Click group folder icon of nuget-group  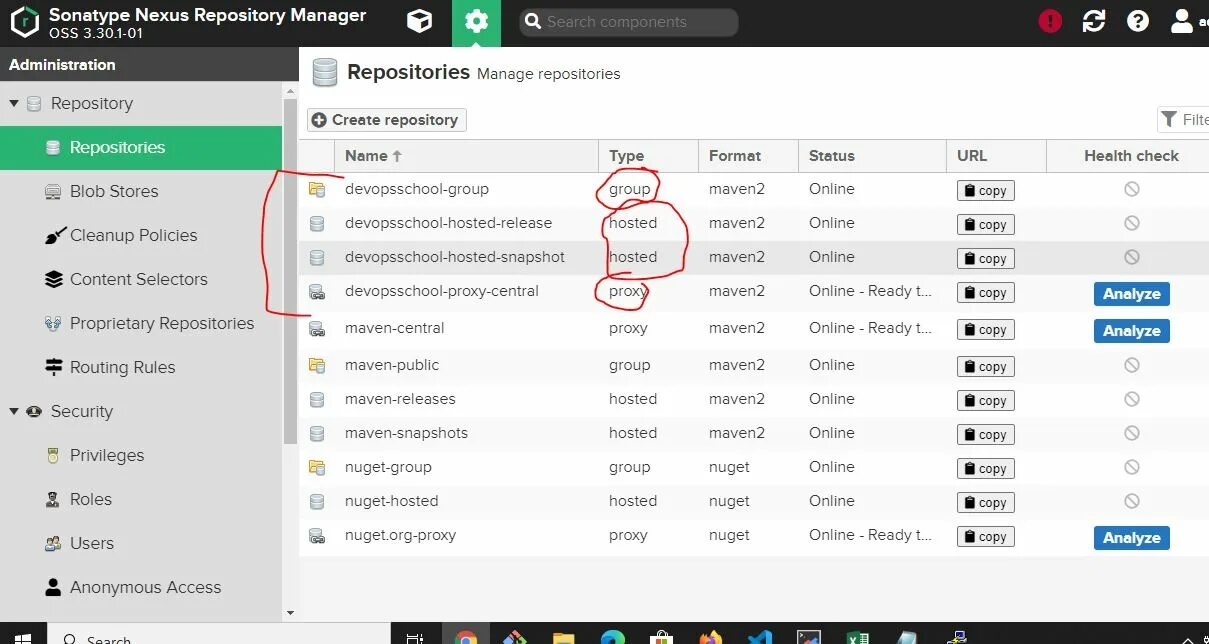click(x=317, y=467)
